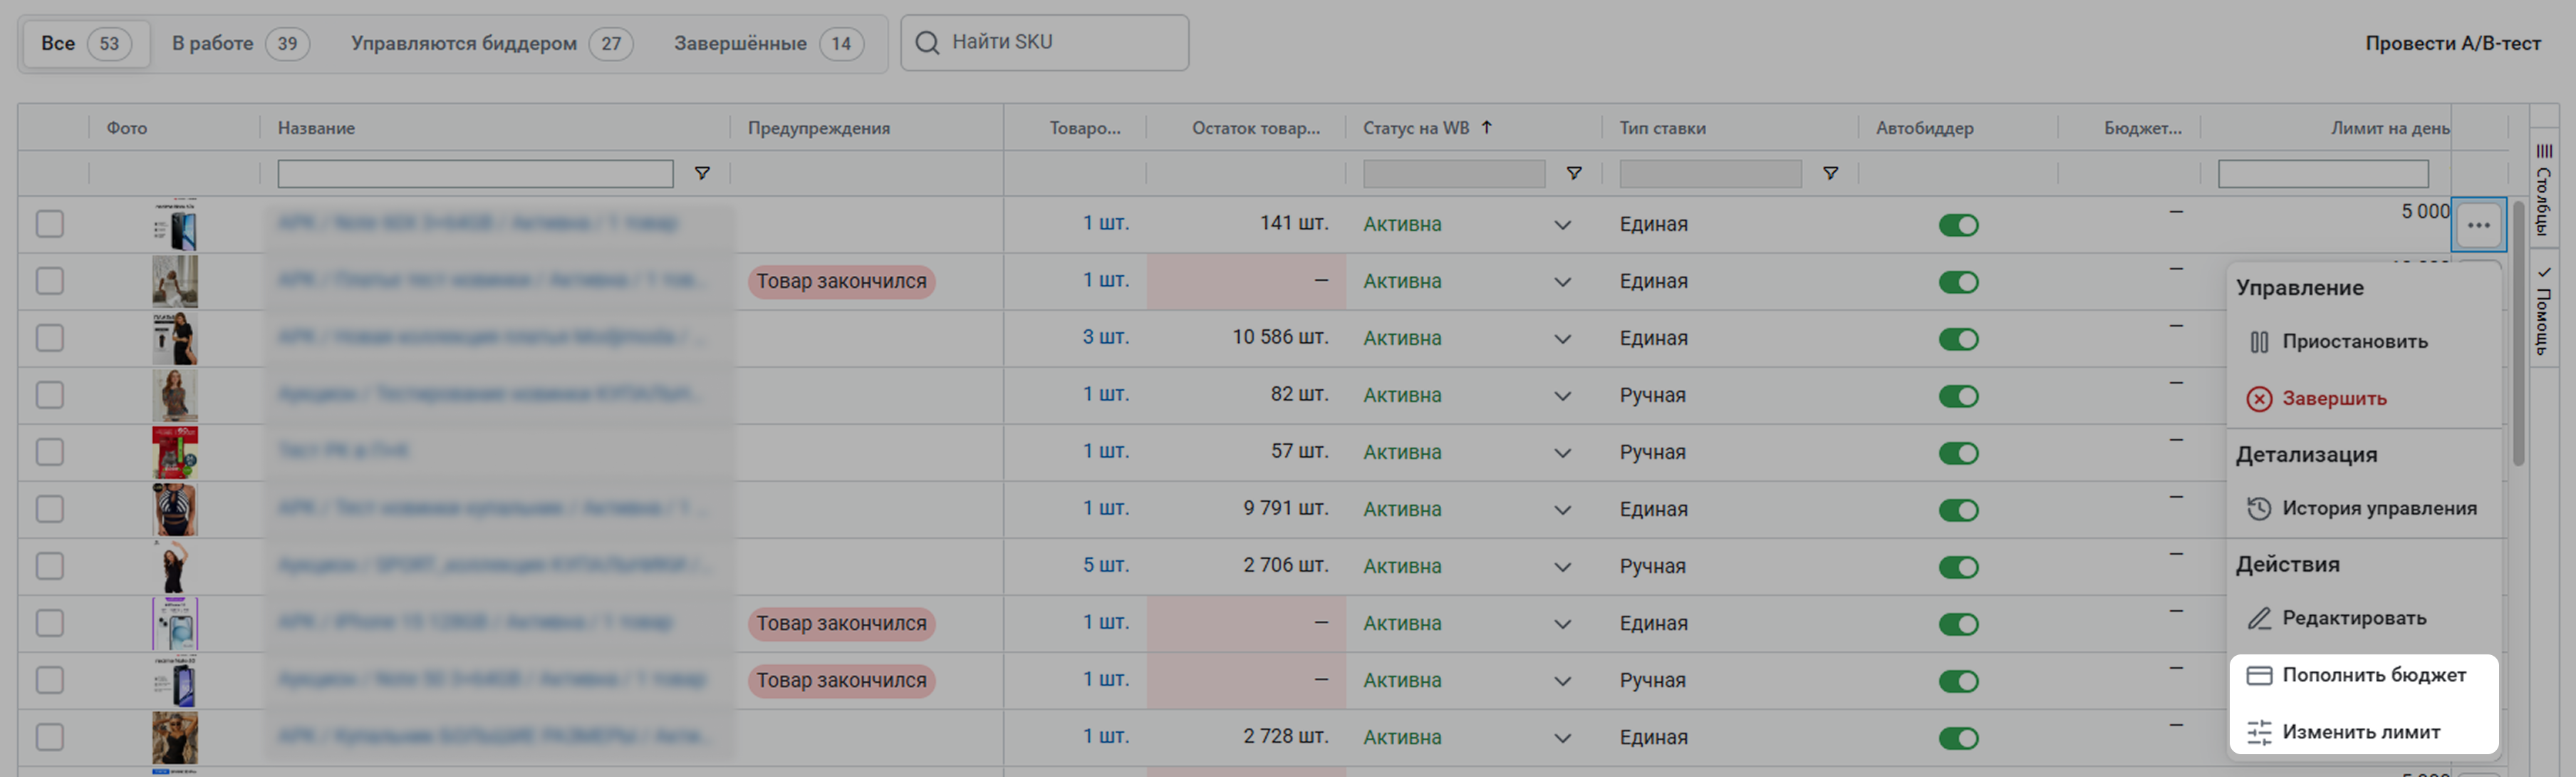Sort by Статус на WB arrow
The width and height of the screenshot is (2576, 777).
coord(1487,127)
